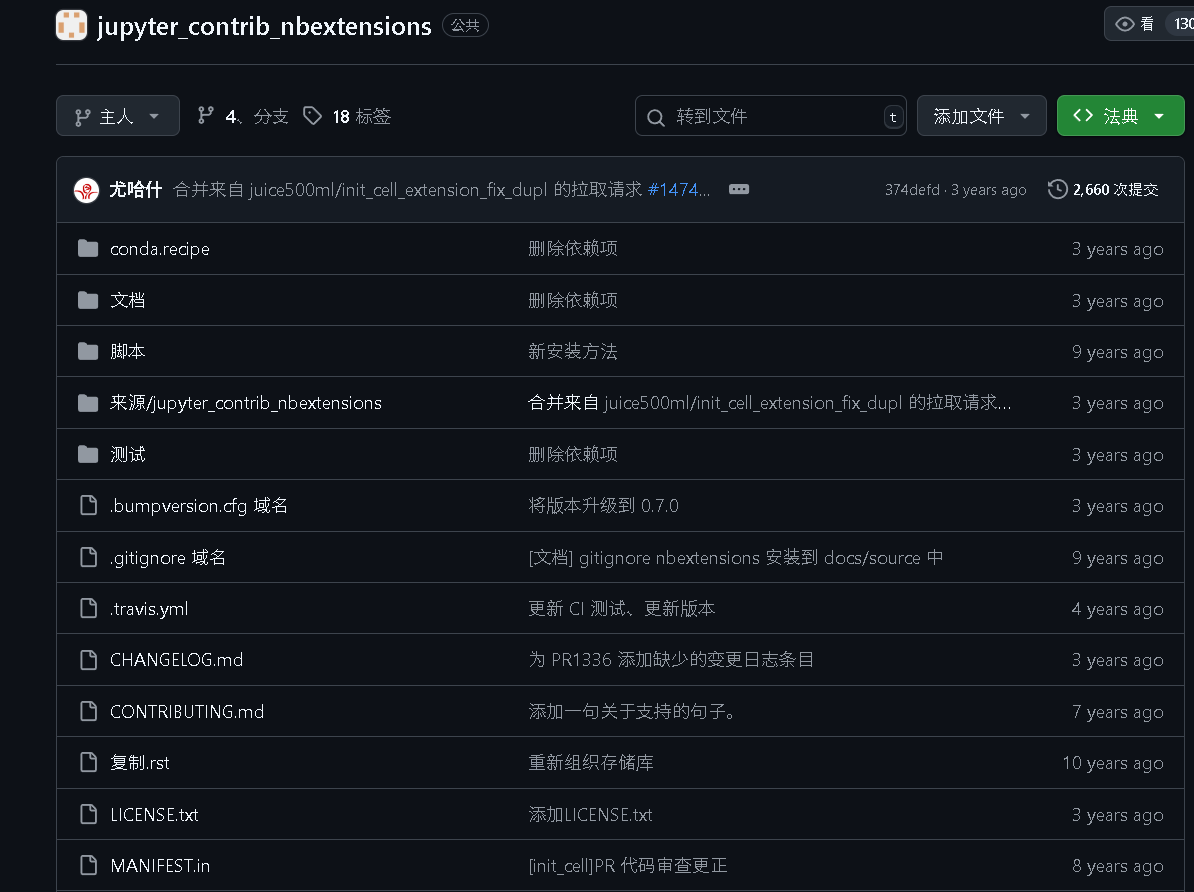Screen dimensions: 1194x892
Task: Click the jupyter_contrib_nbextensions repository title
Action: [x=263, y=26]
